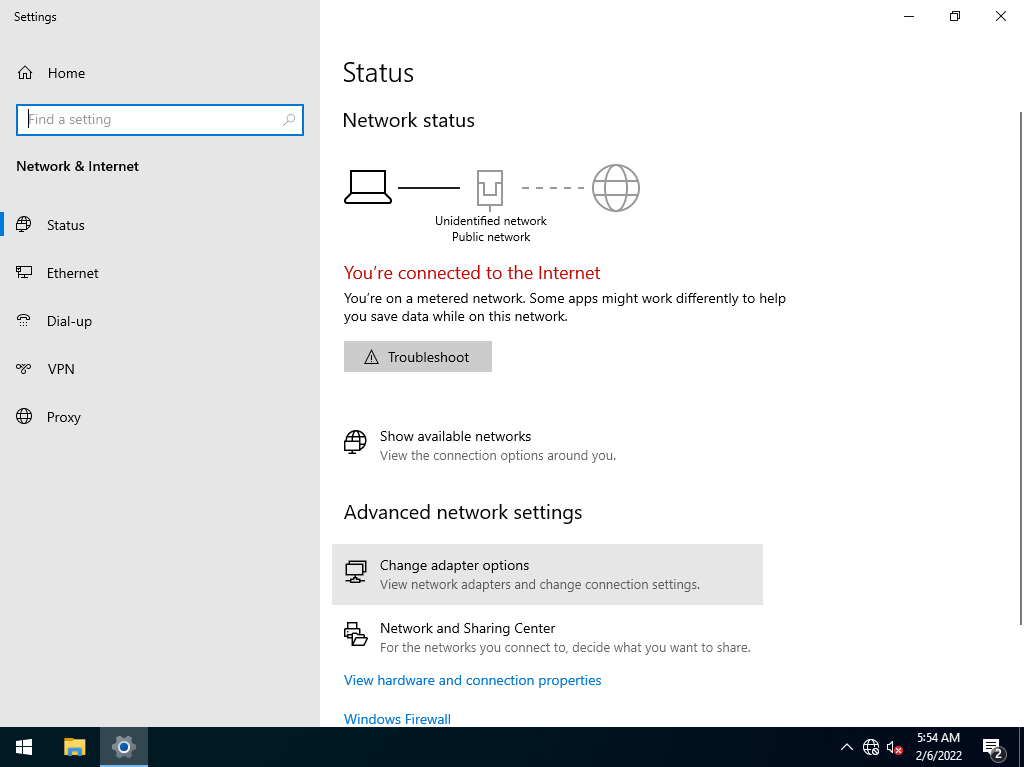Viewport: 1024px width, 767px height.
Task: Click the VPN icon in sidebar
Action: tap(24, 369)
